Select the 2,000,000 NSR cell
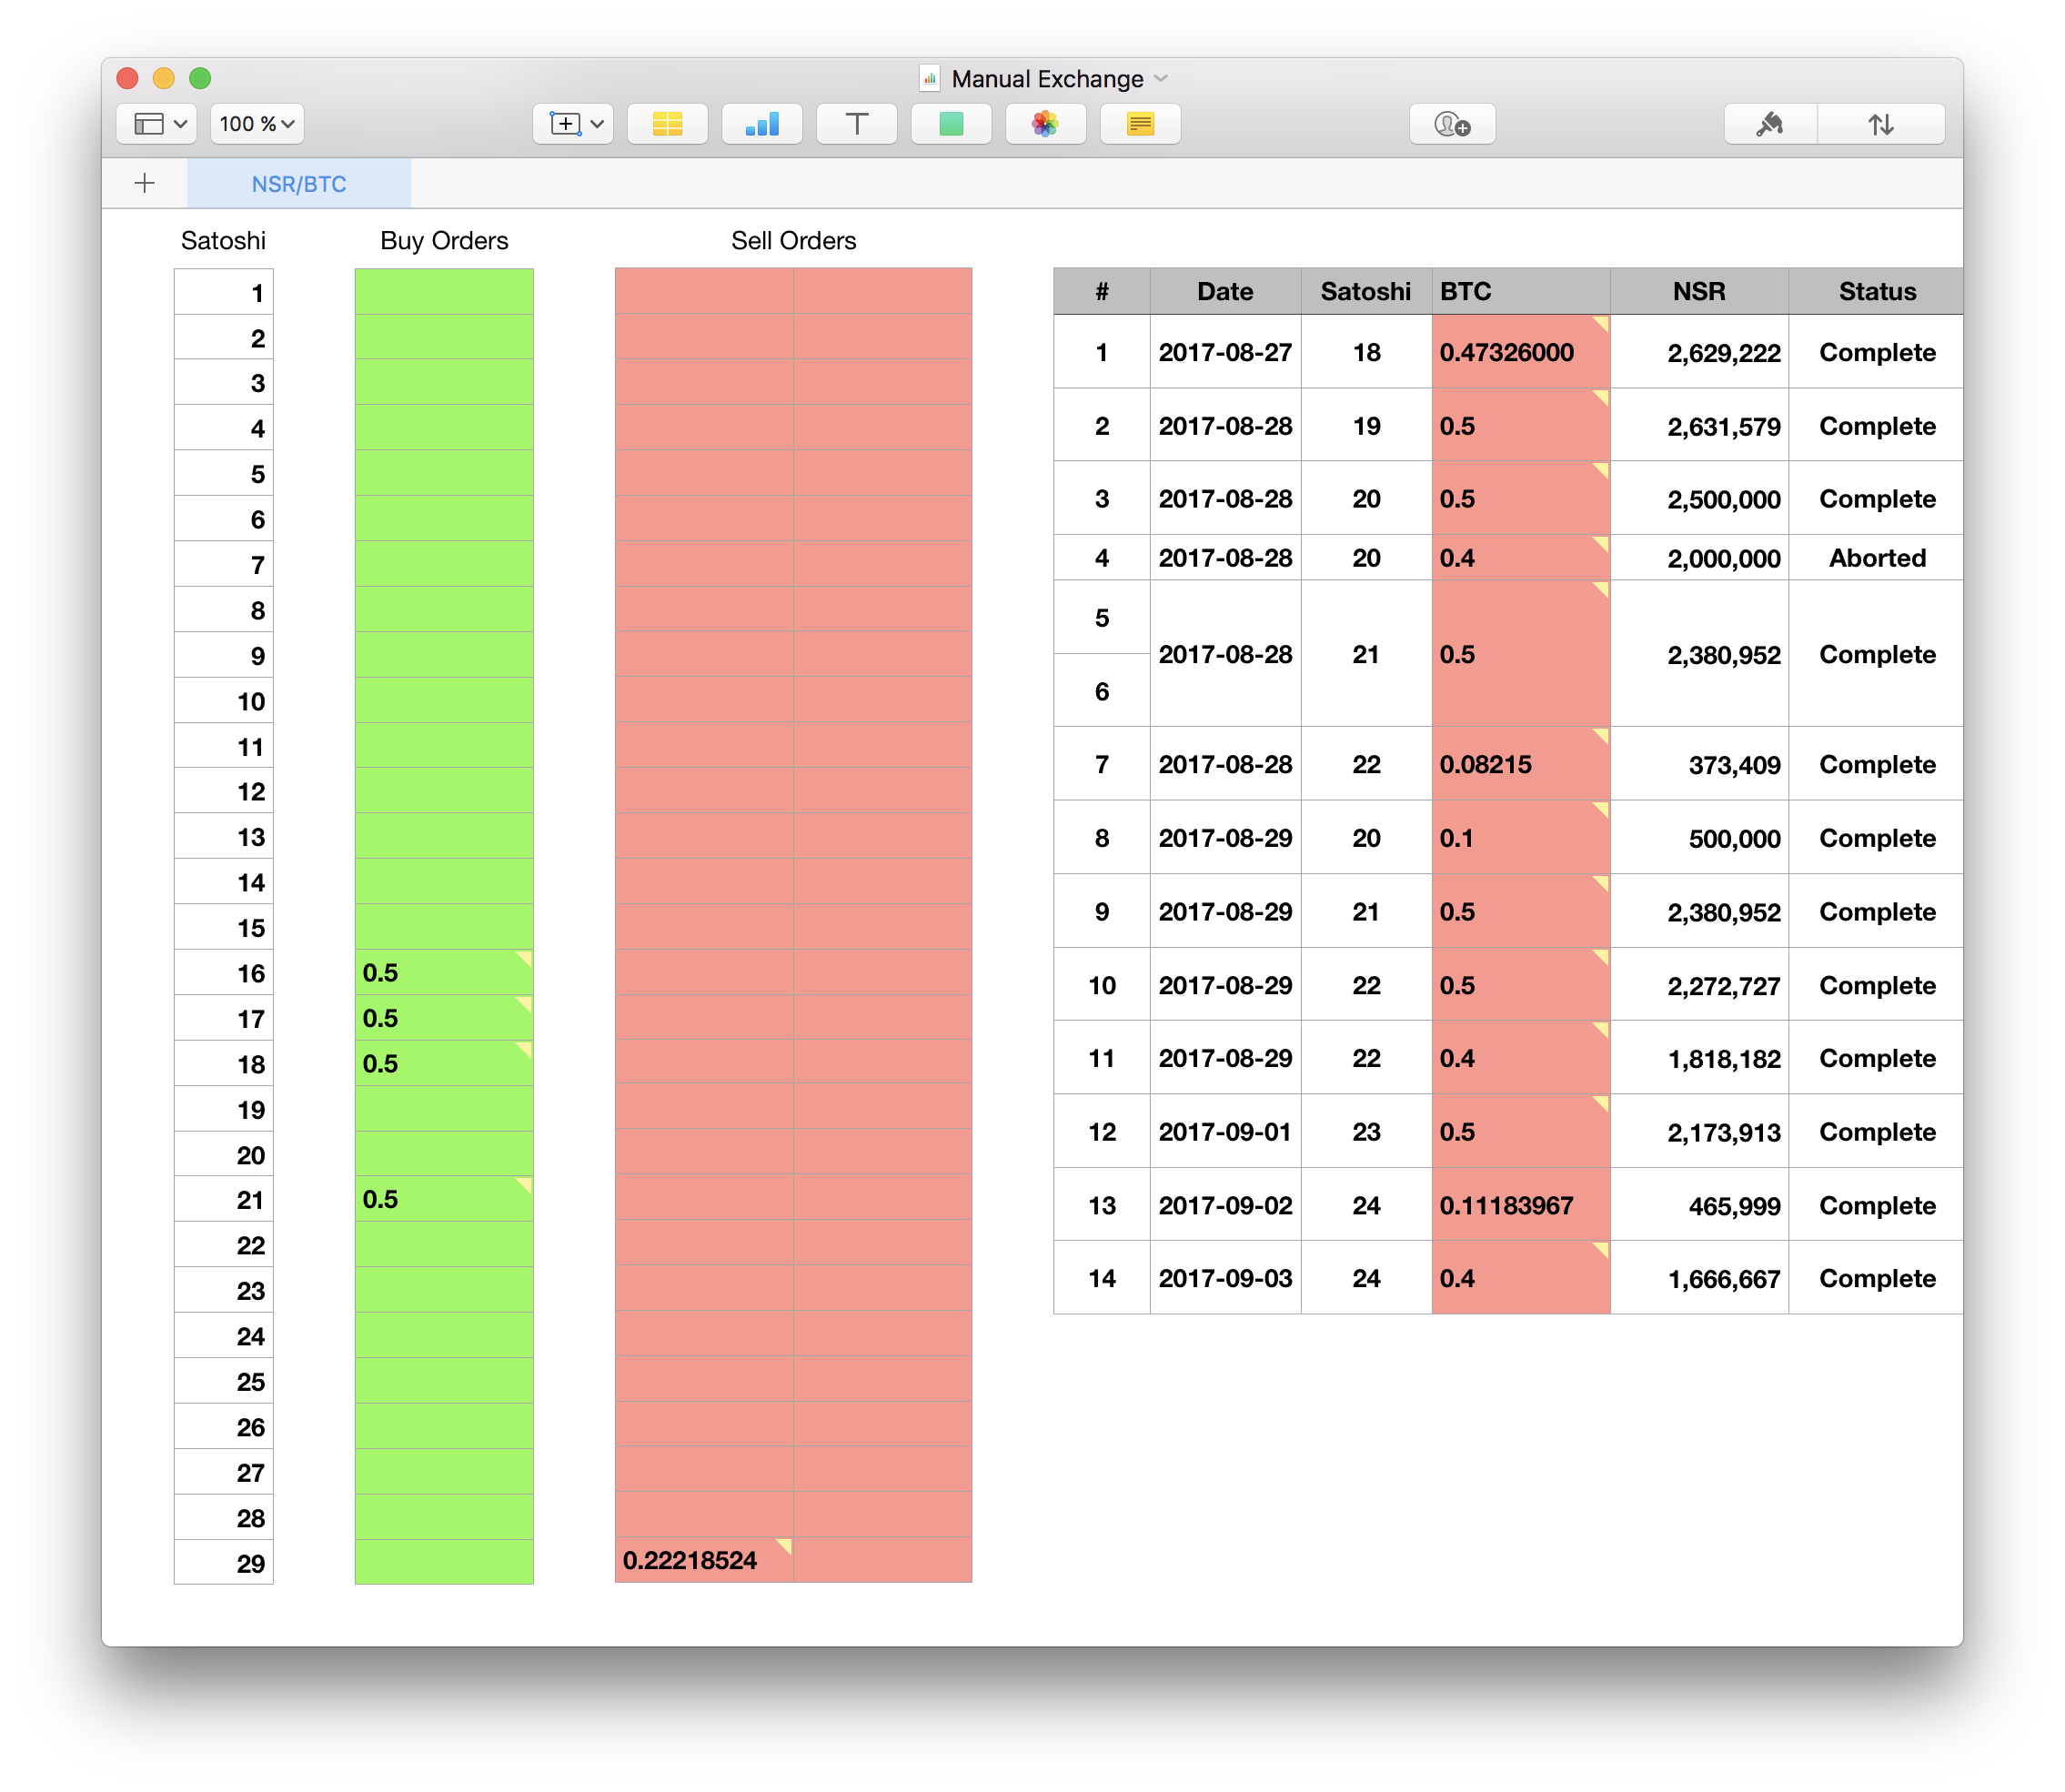 click(1699, 558)
